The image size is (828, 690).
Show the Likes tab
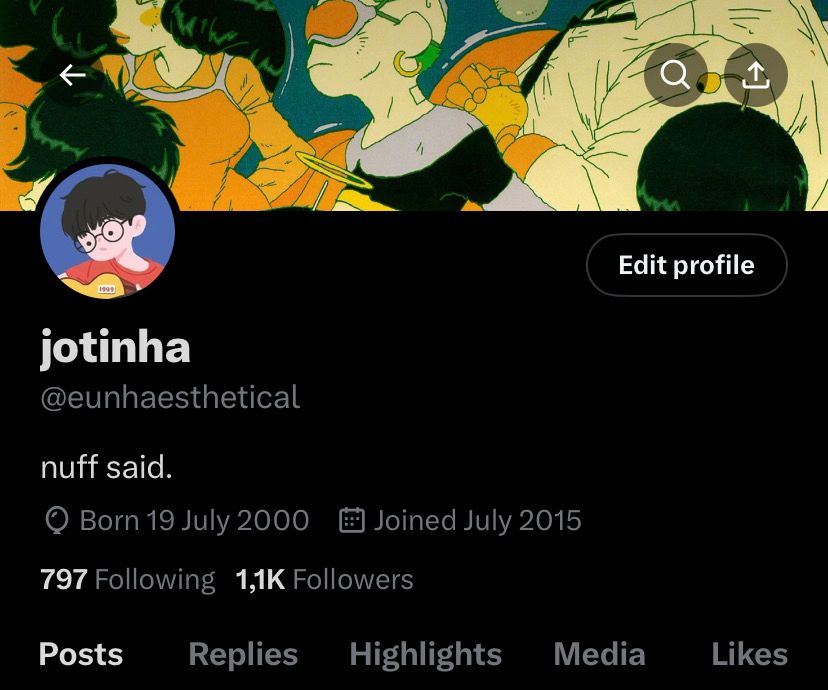click(749, 655)
